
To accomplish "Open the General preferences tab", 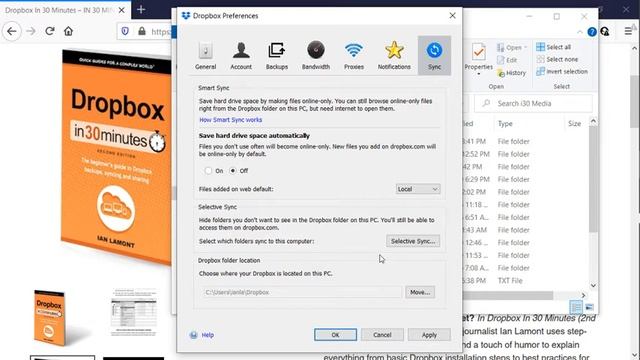I will pyautogui.click(x=205, y=56).
